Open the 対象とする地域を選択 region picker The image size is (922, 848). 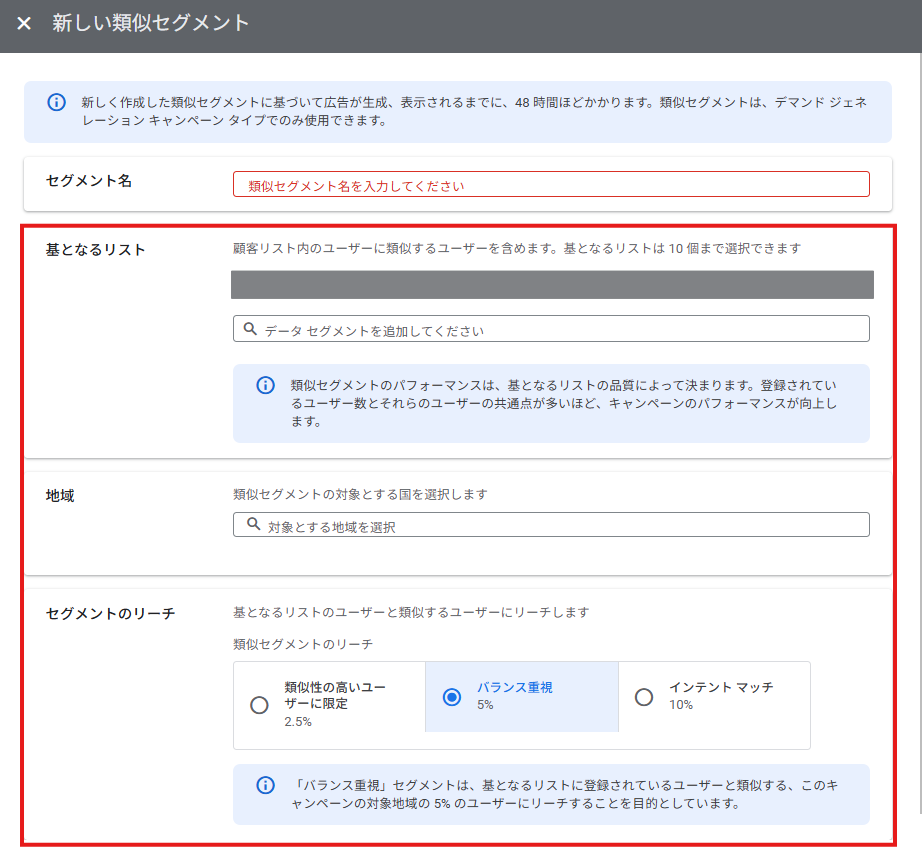click(x=560, y=525)
